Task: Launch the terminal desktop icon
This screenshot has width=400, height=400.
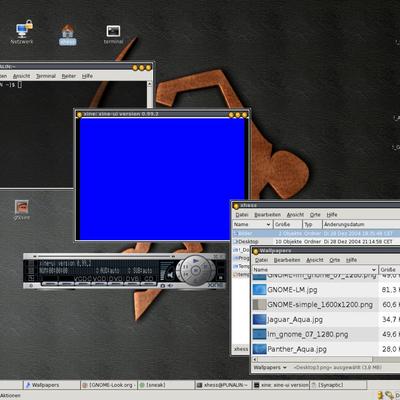Action: point(113,34)
